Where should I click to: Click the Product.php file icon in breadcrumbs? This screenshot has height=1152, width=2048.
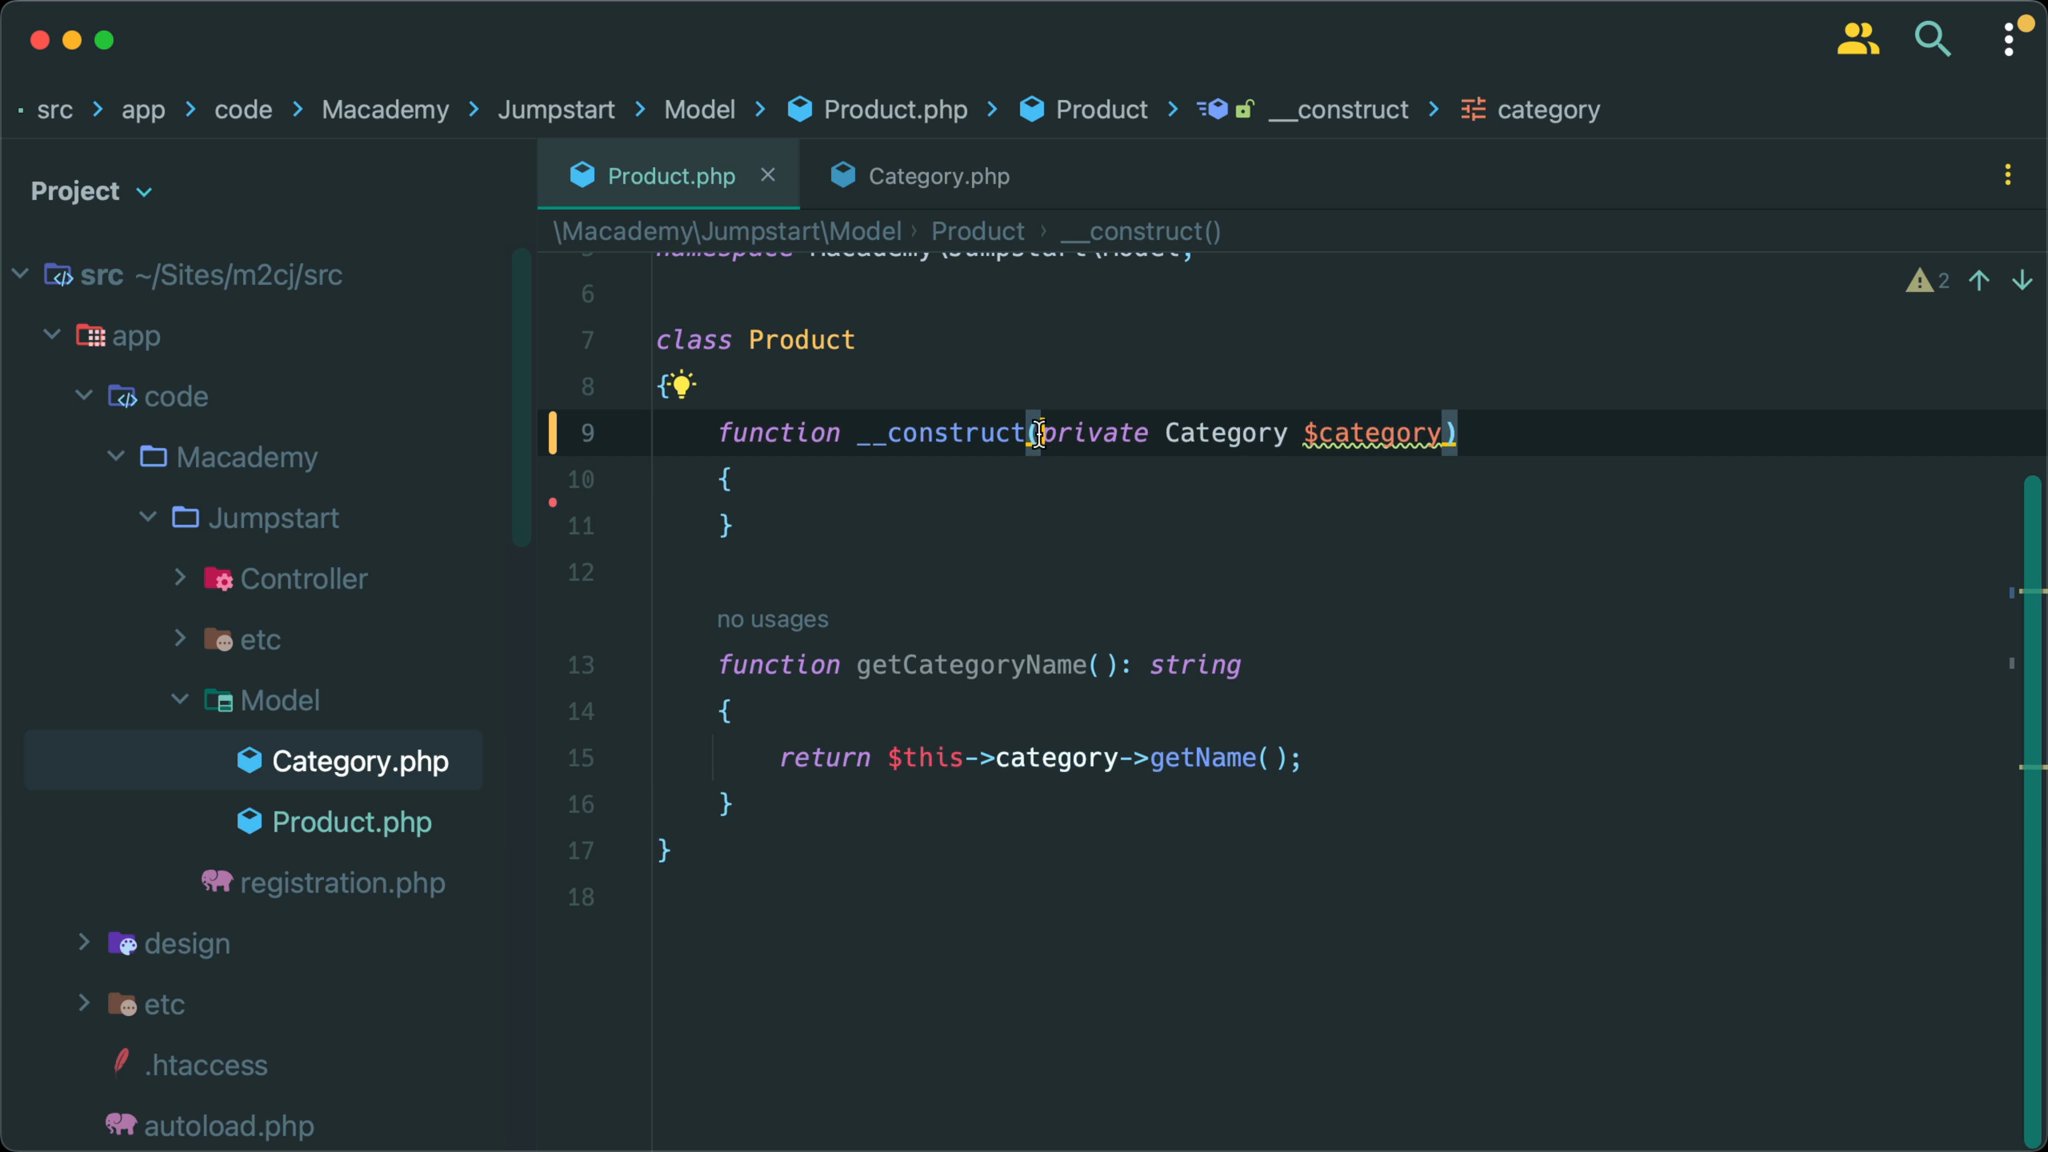pos(799,110)
